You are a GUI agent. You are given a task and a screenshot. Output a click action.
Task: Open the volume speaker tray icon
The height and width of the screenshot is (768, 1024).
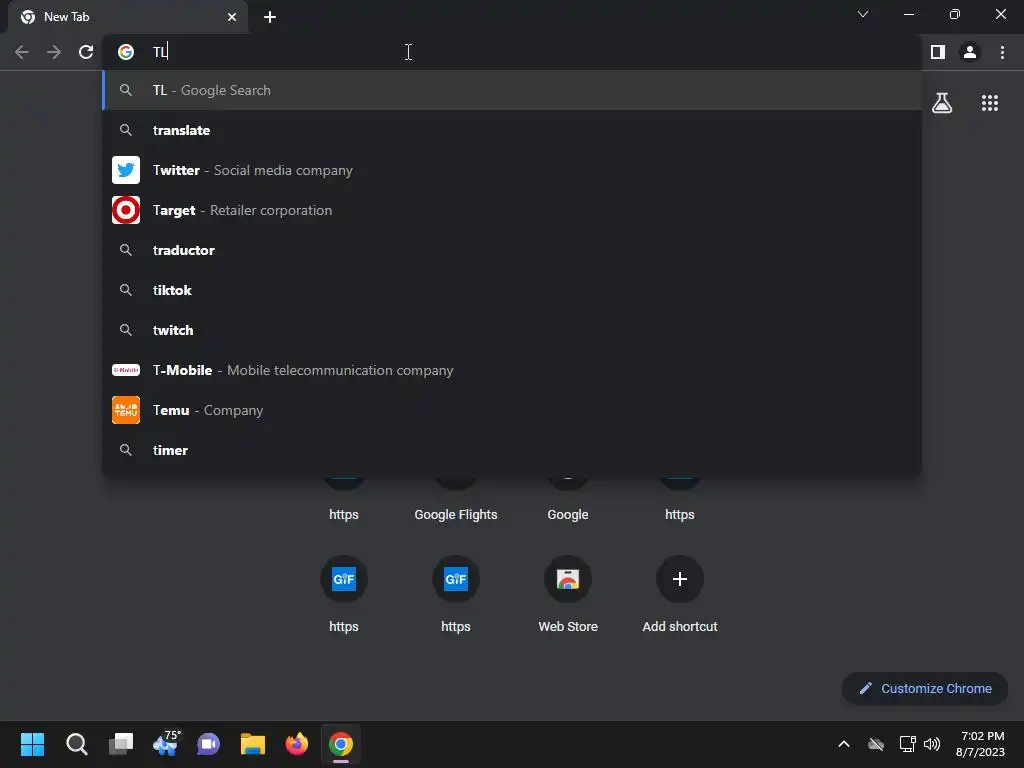(932, 744)
